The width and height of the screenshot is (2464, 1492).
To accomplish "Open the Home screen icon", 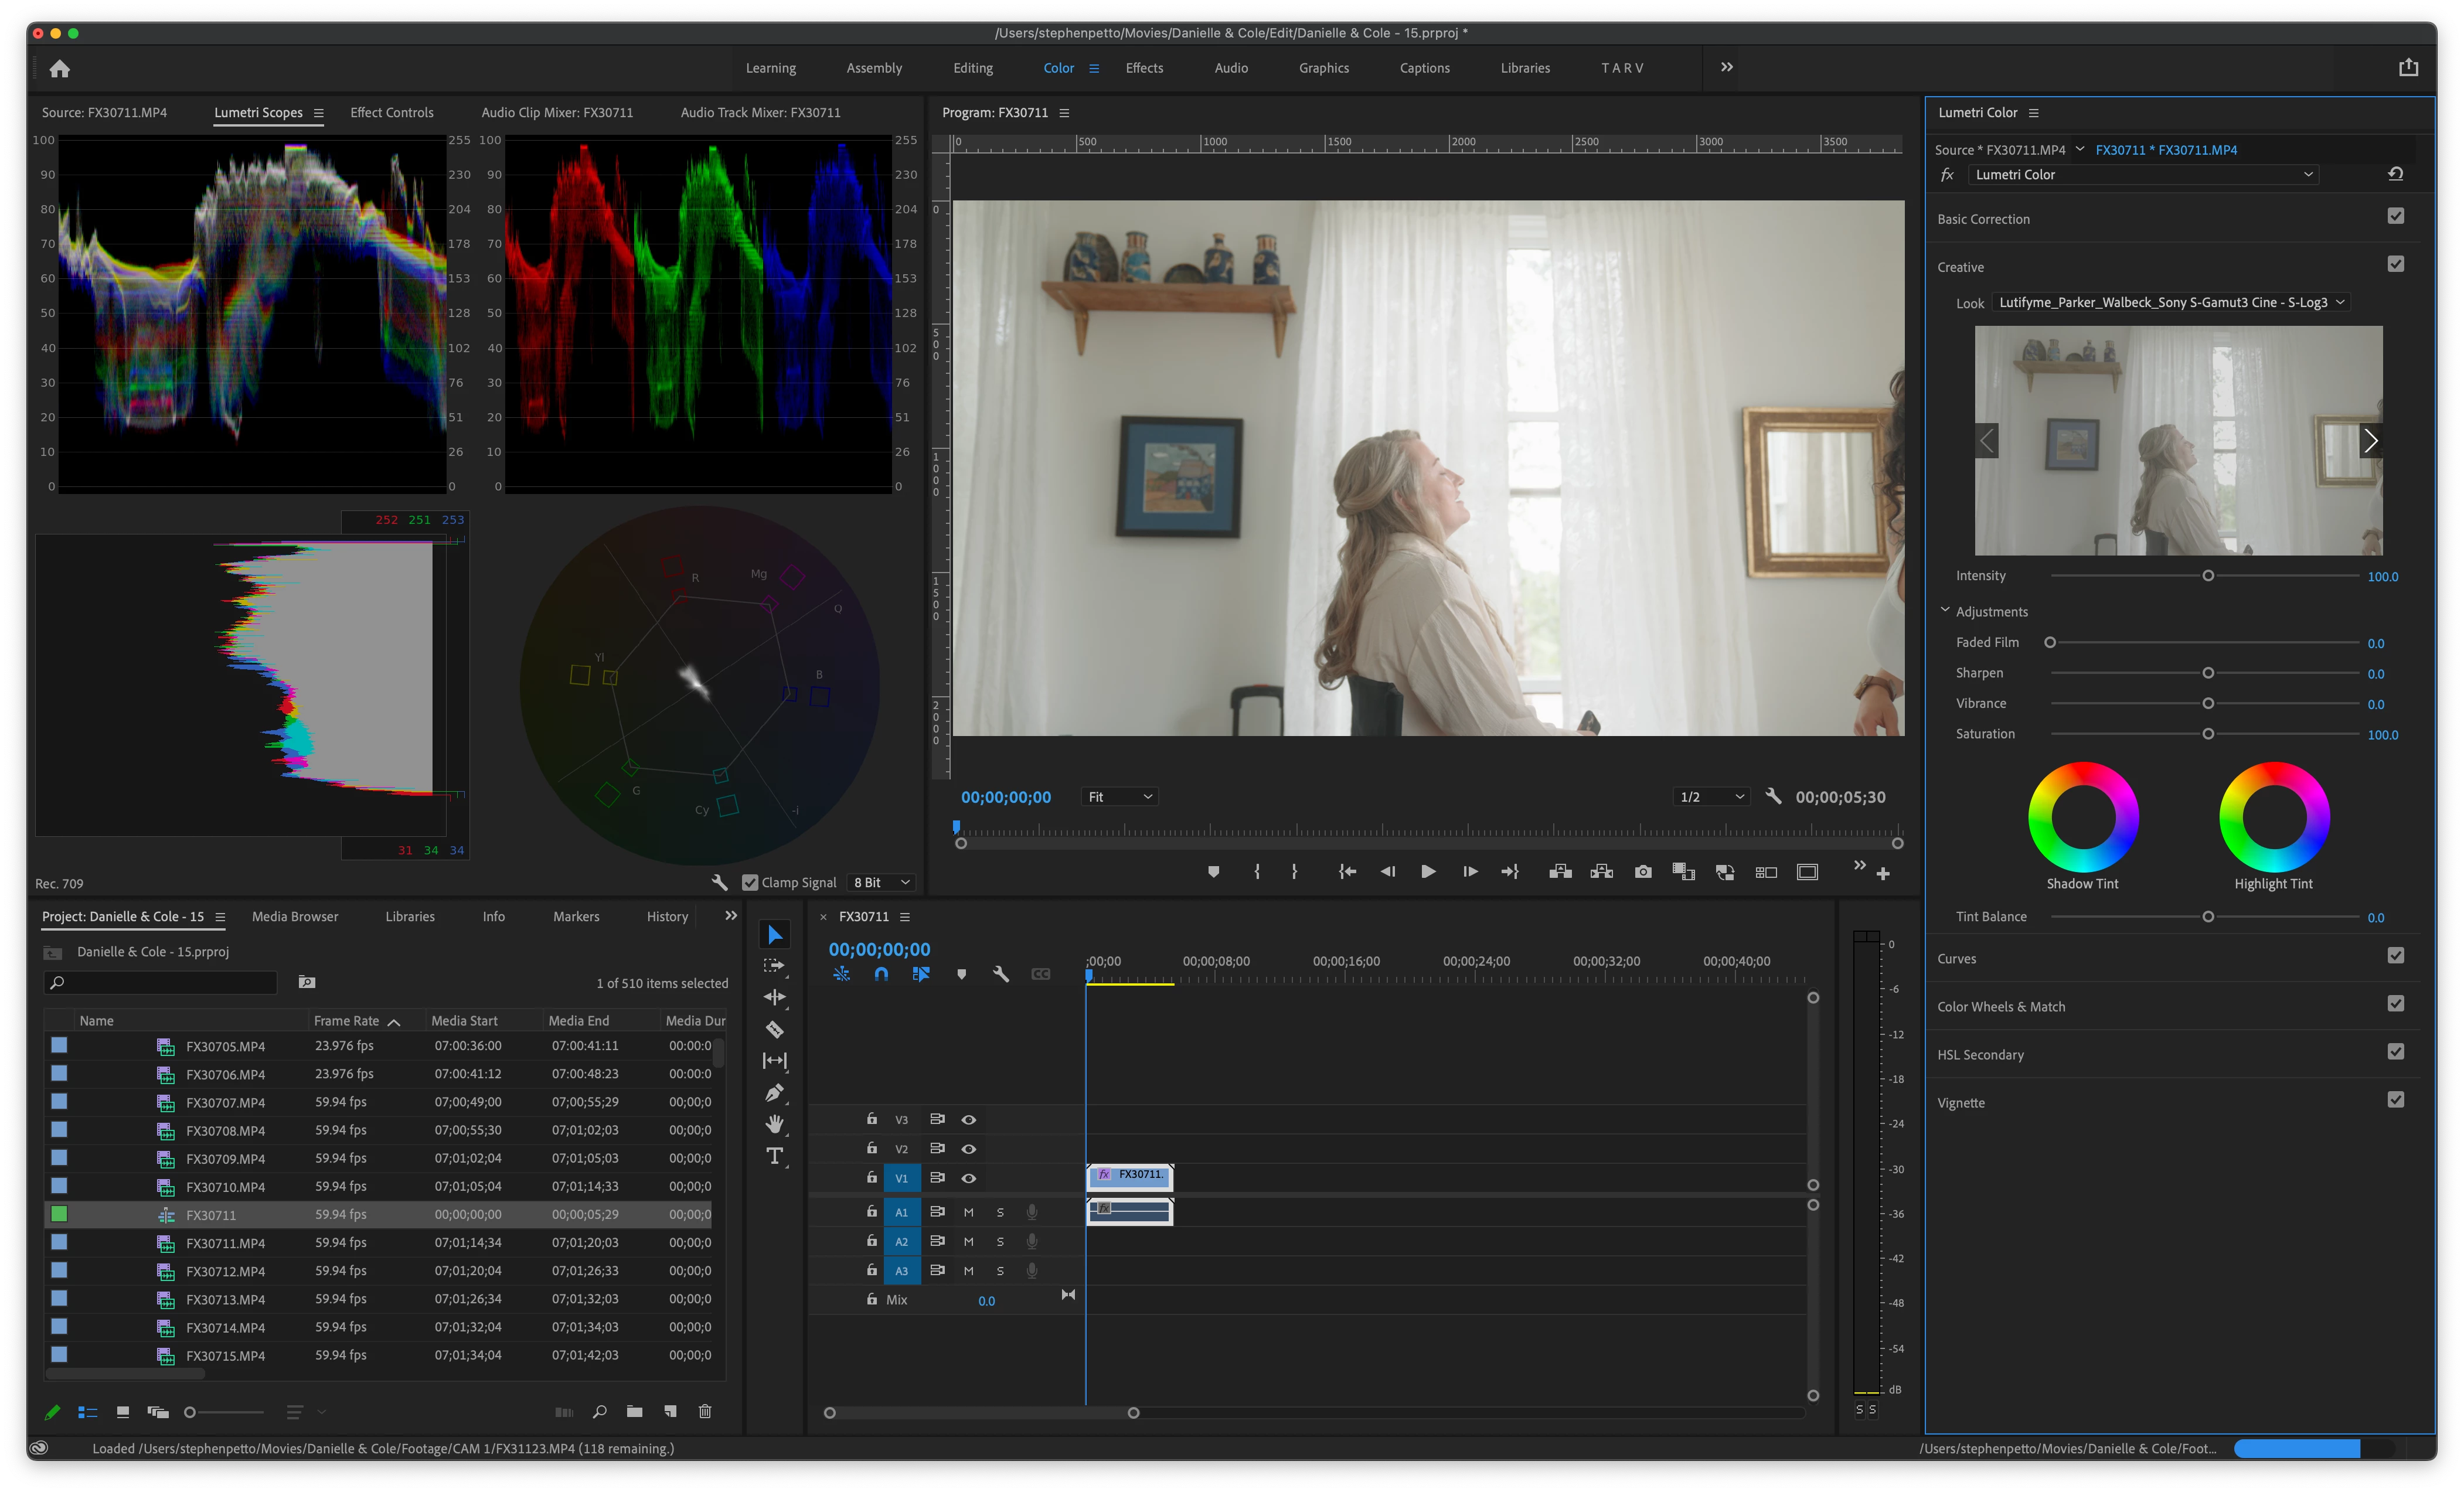I will click(x=60, y=69).
